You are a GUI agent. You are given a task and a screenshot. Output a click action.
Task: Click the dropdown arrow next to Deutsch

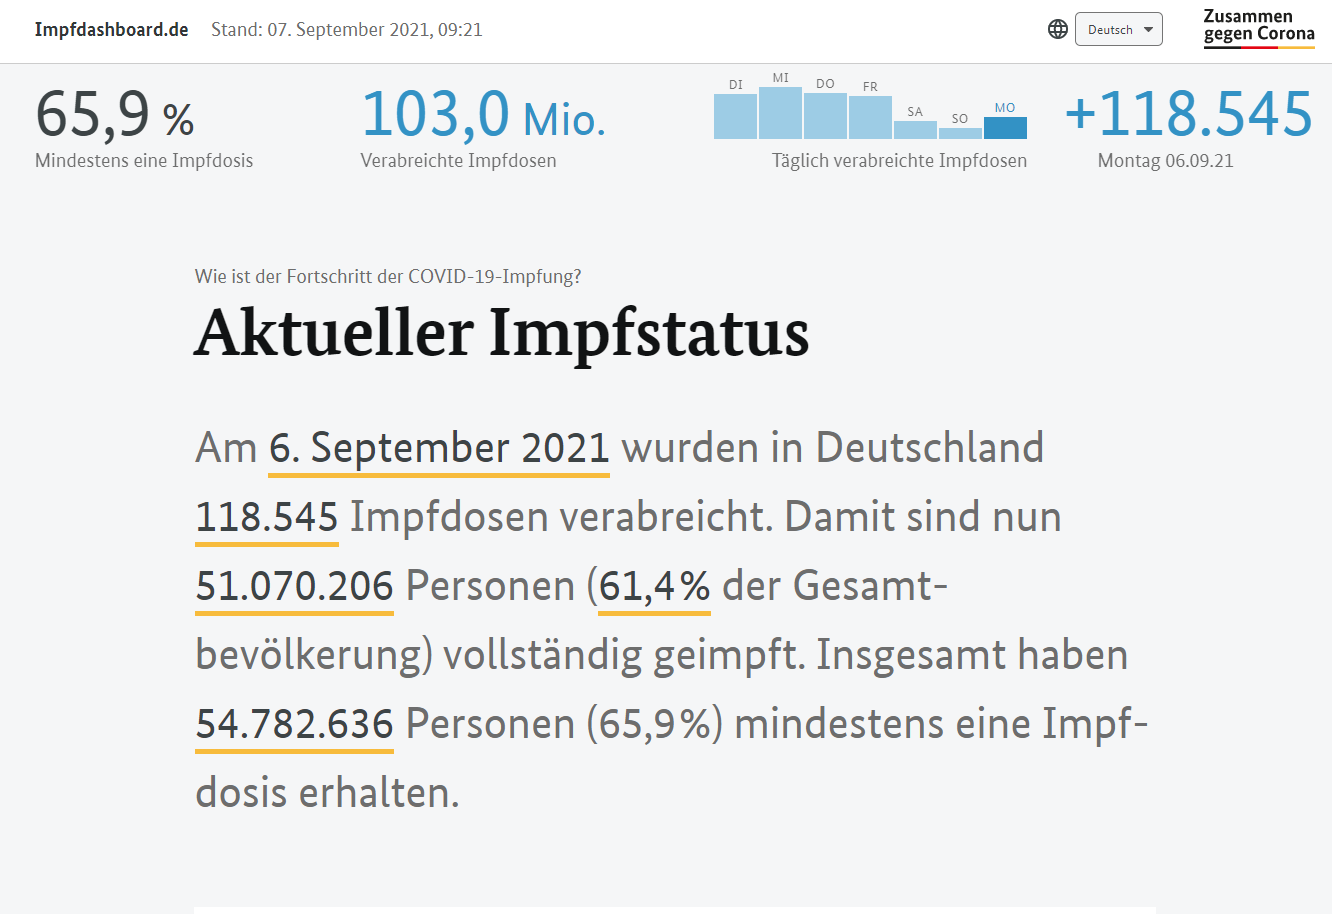click(1148, 29)
